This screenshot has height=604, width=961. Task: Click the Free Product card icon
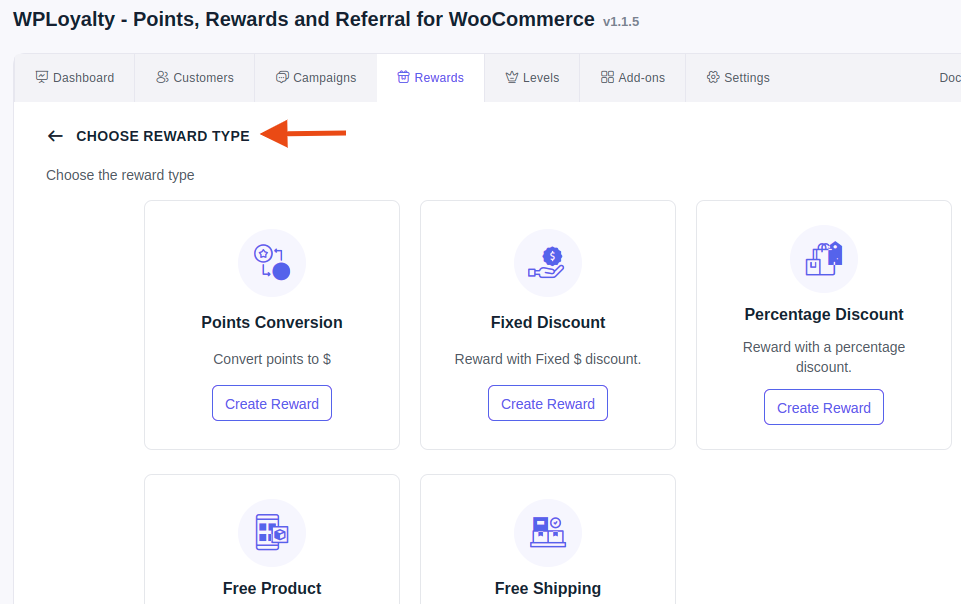point(272,532)
